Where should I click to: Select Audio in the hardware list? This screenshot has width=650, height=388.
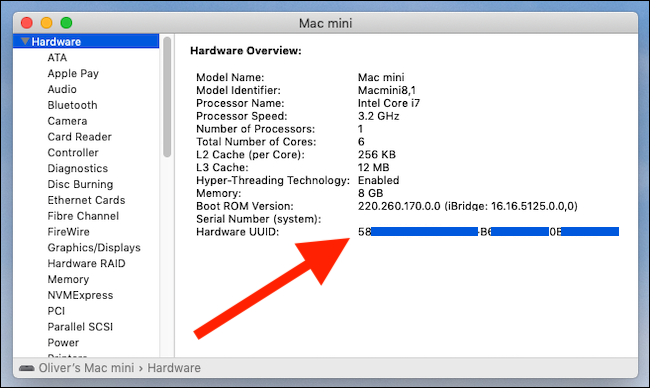[62, 89]
